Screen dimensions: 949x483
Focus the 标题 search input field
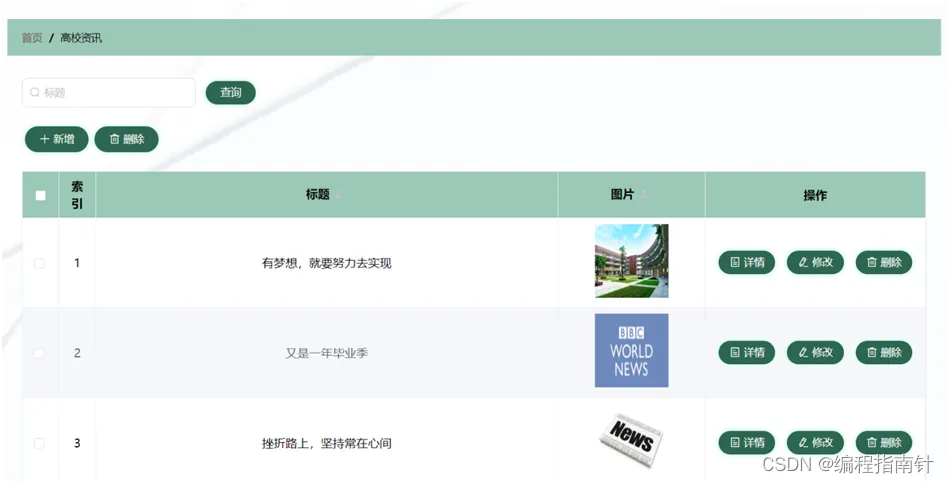point(109,93)
